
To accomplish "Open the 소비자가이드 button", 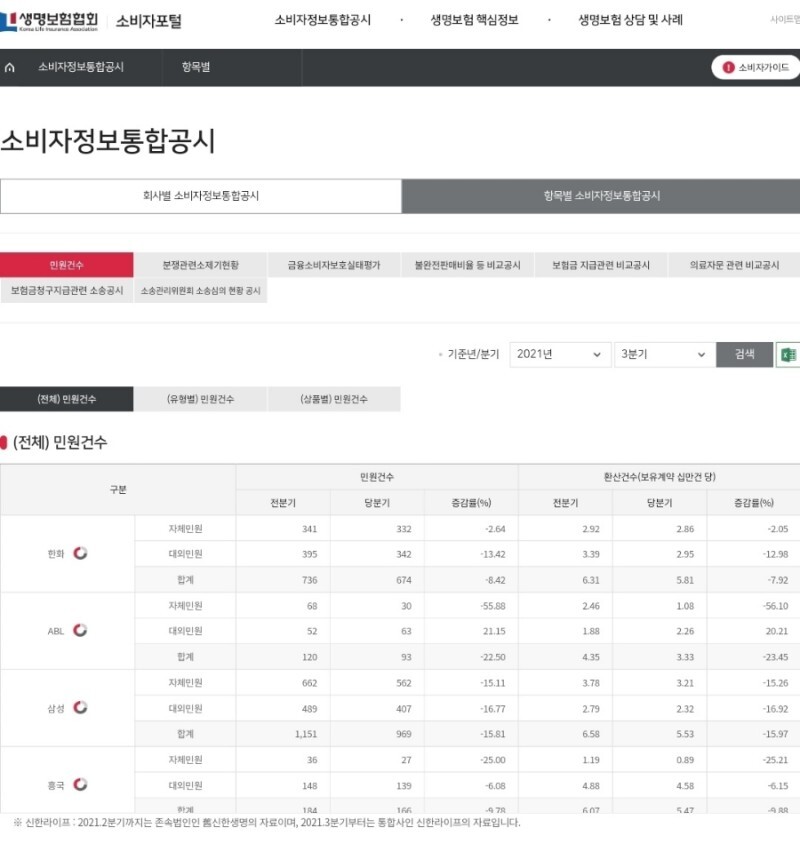I will 756,67.
